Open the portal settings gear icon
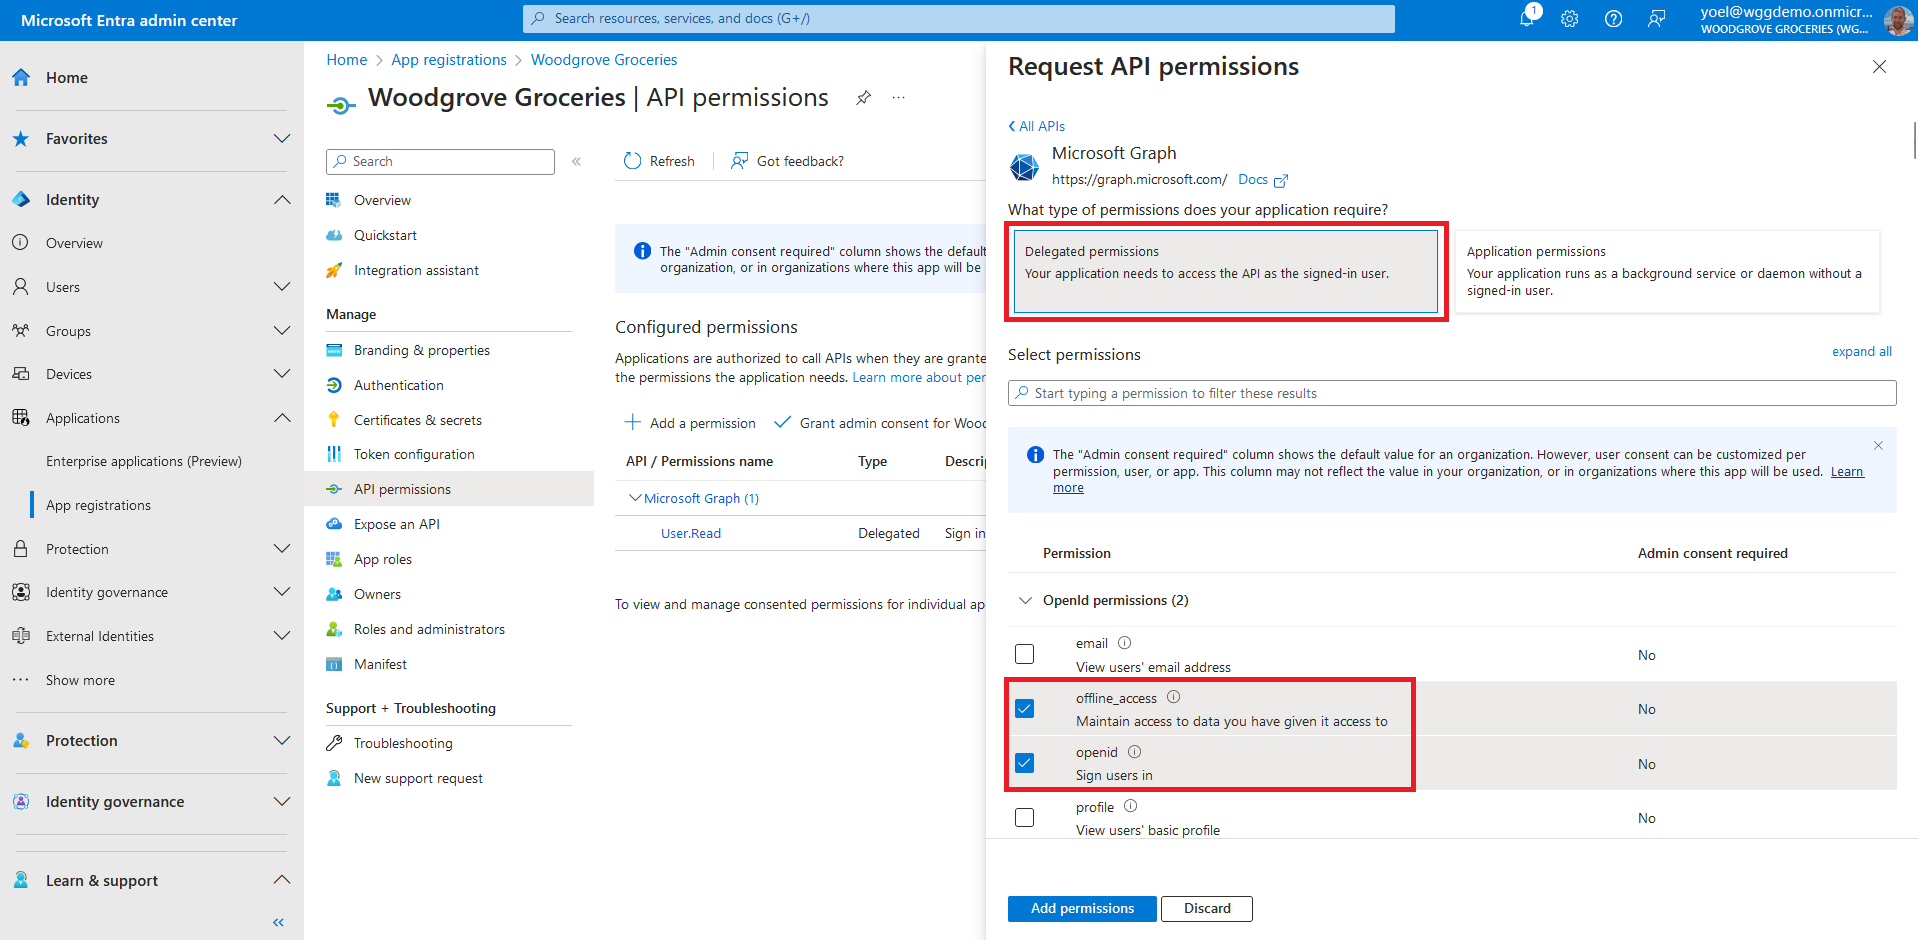Screen dimensions: 1918x940 [1570, 19]
